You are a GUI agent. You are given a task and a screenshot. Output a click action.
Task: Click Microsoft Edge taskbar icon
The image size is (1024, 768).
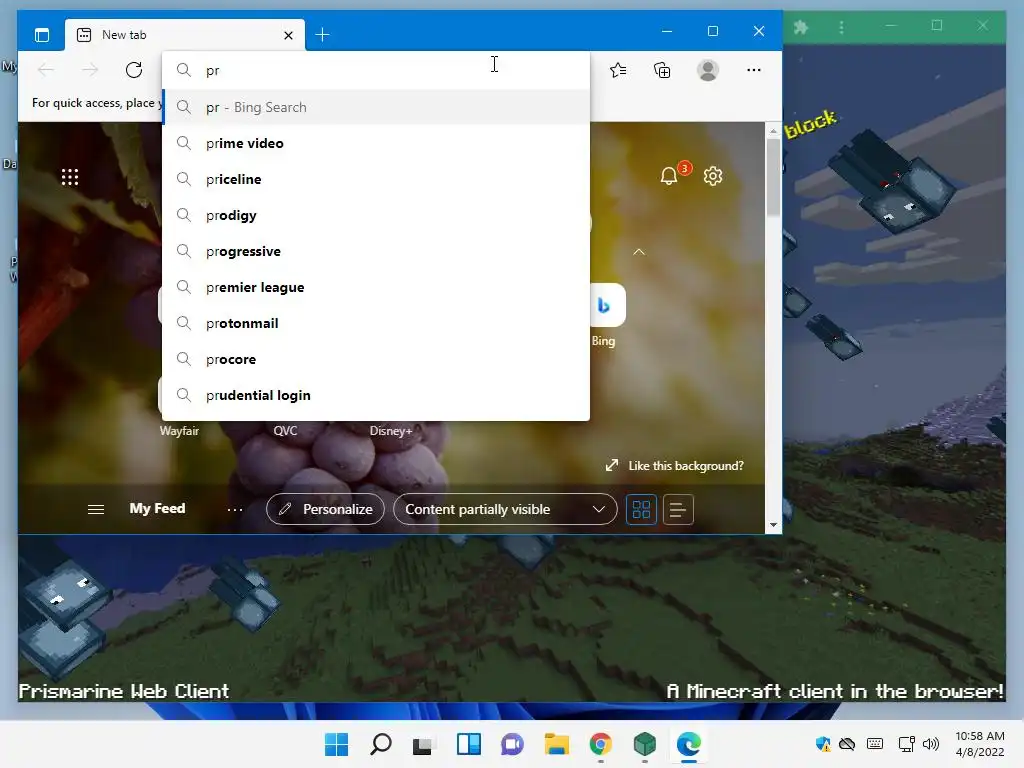tap(689, 744)
